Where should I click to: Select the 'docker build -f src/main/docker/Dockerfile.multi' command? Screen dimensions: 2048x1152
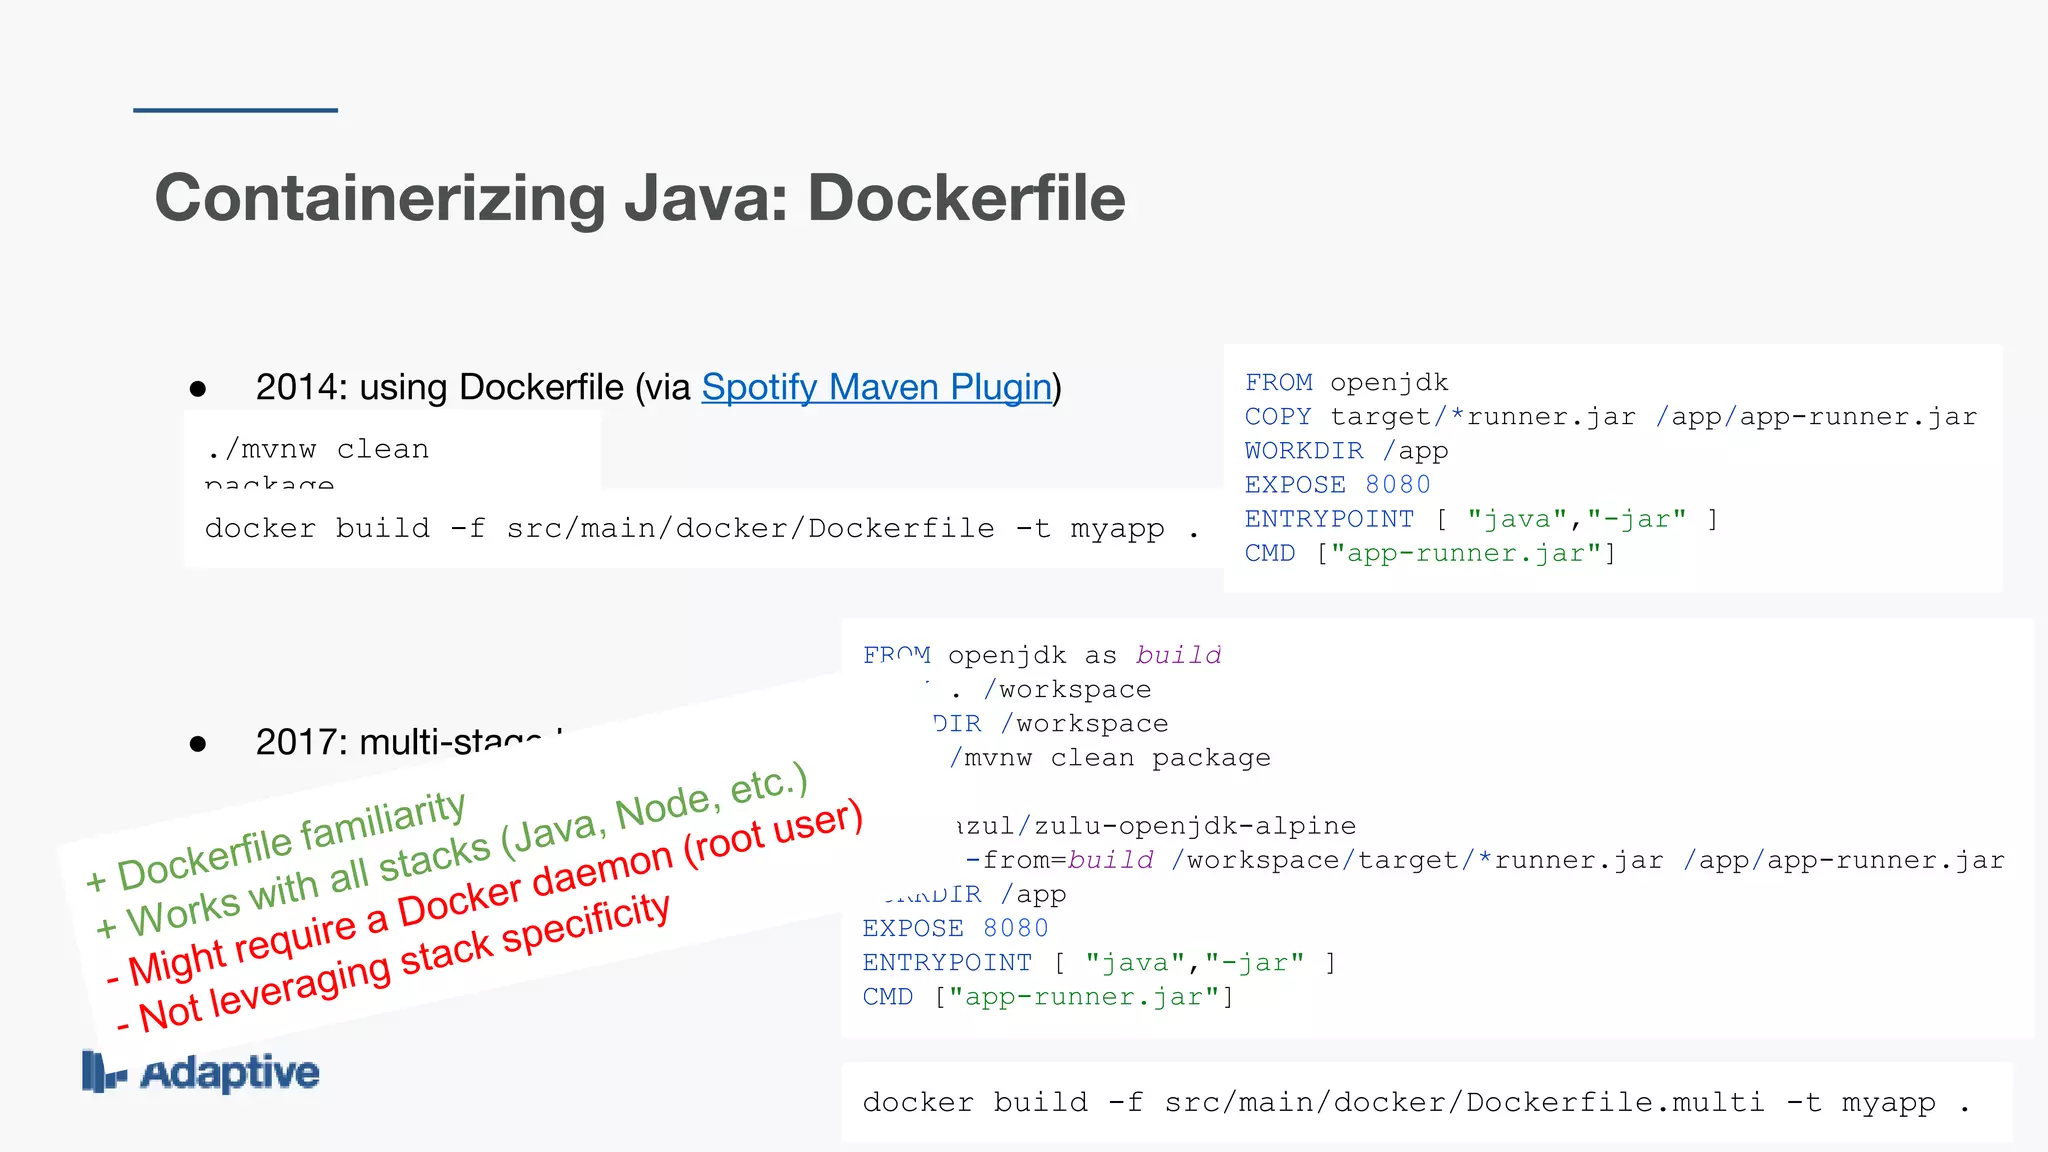pos(1416,1102)
